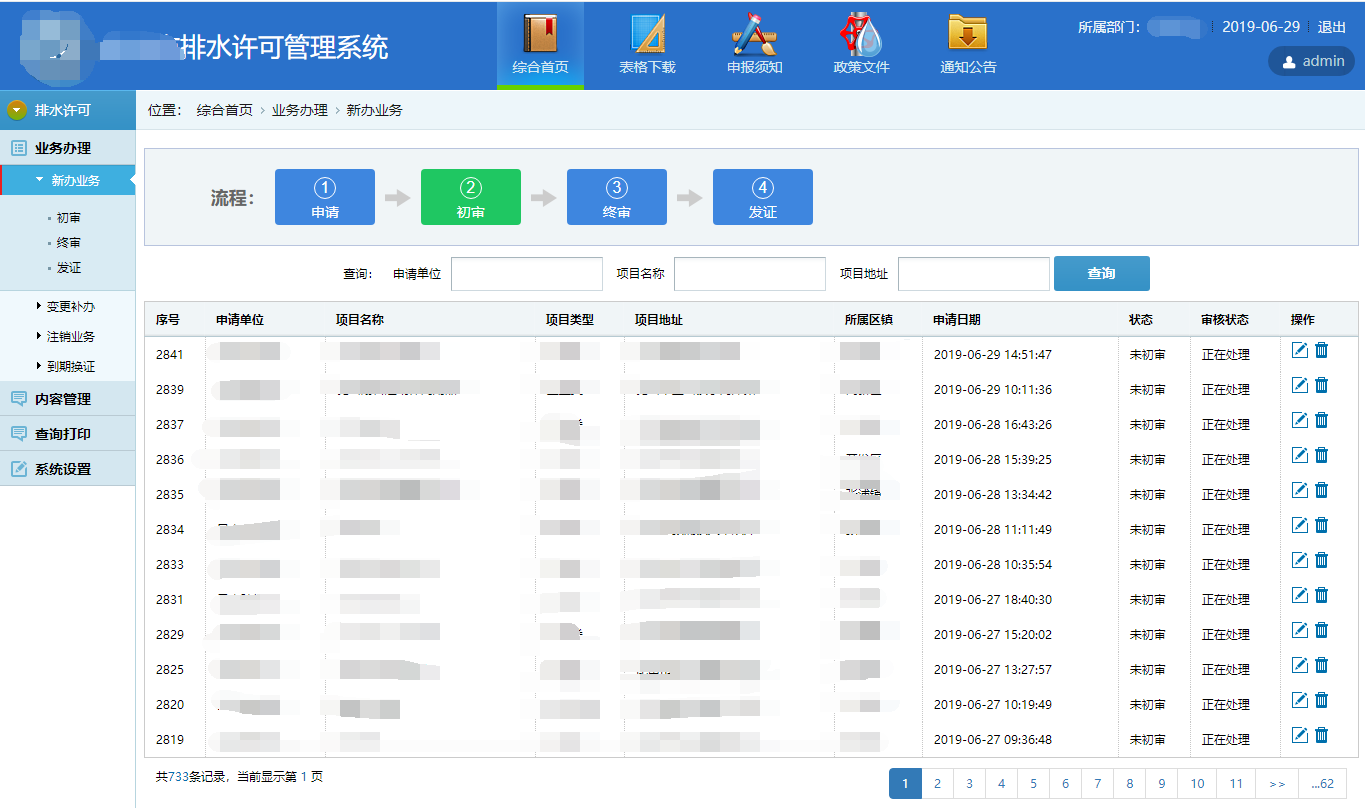The width and height of the screenshot is (1365, 808).
Task: Click the 查询 search button
Action: coord(1101,274)
